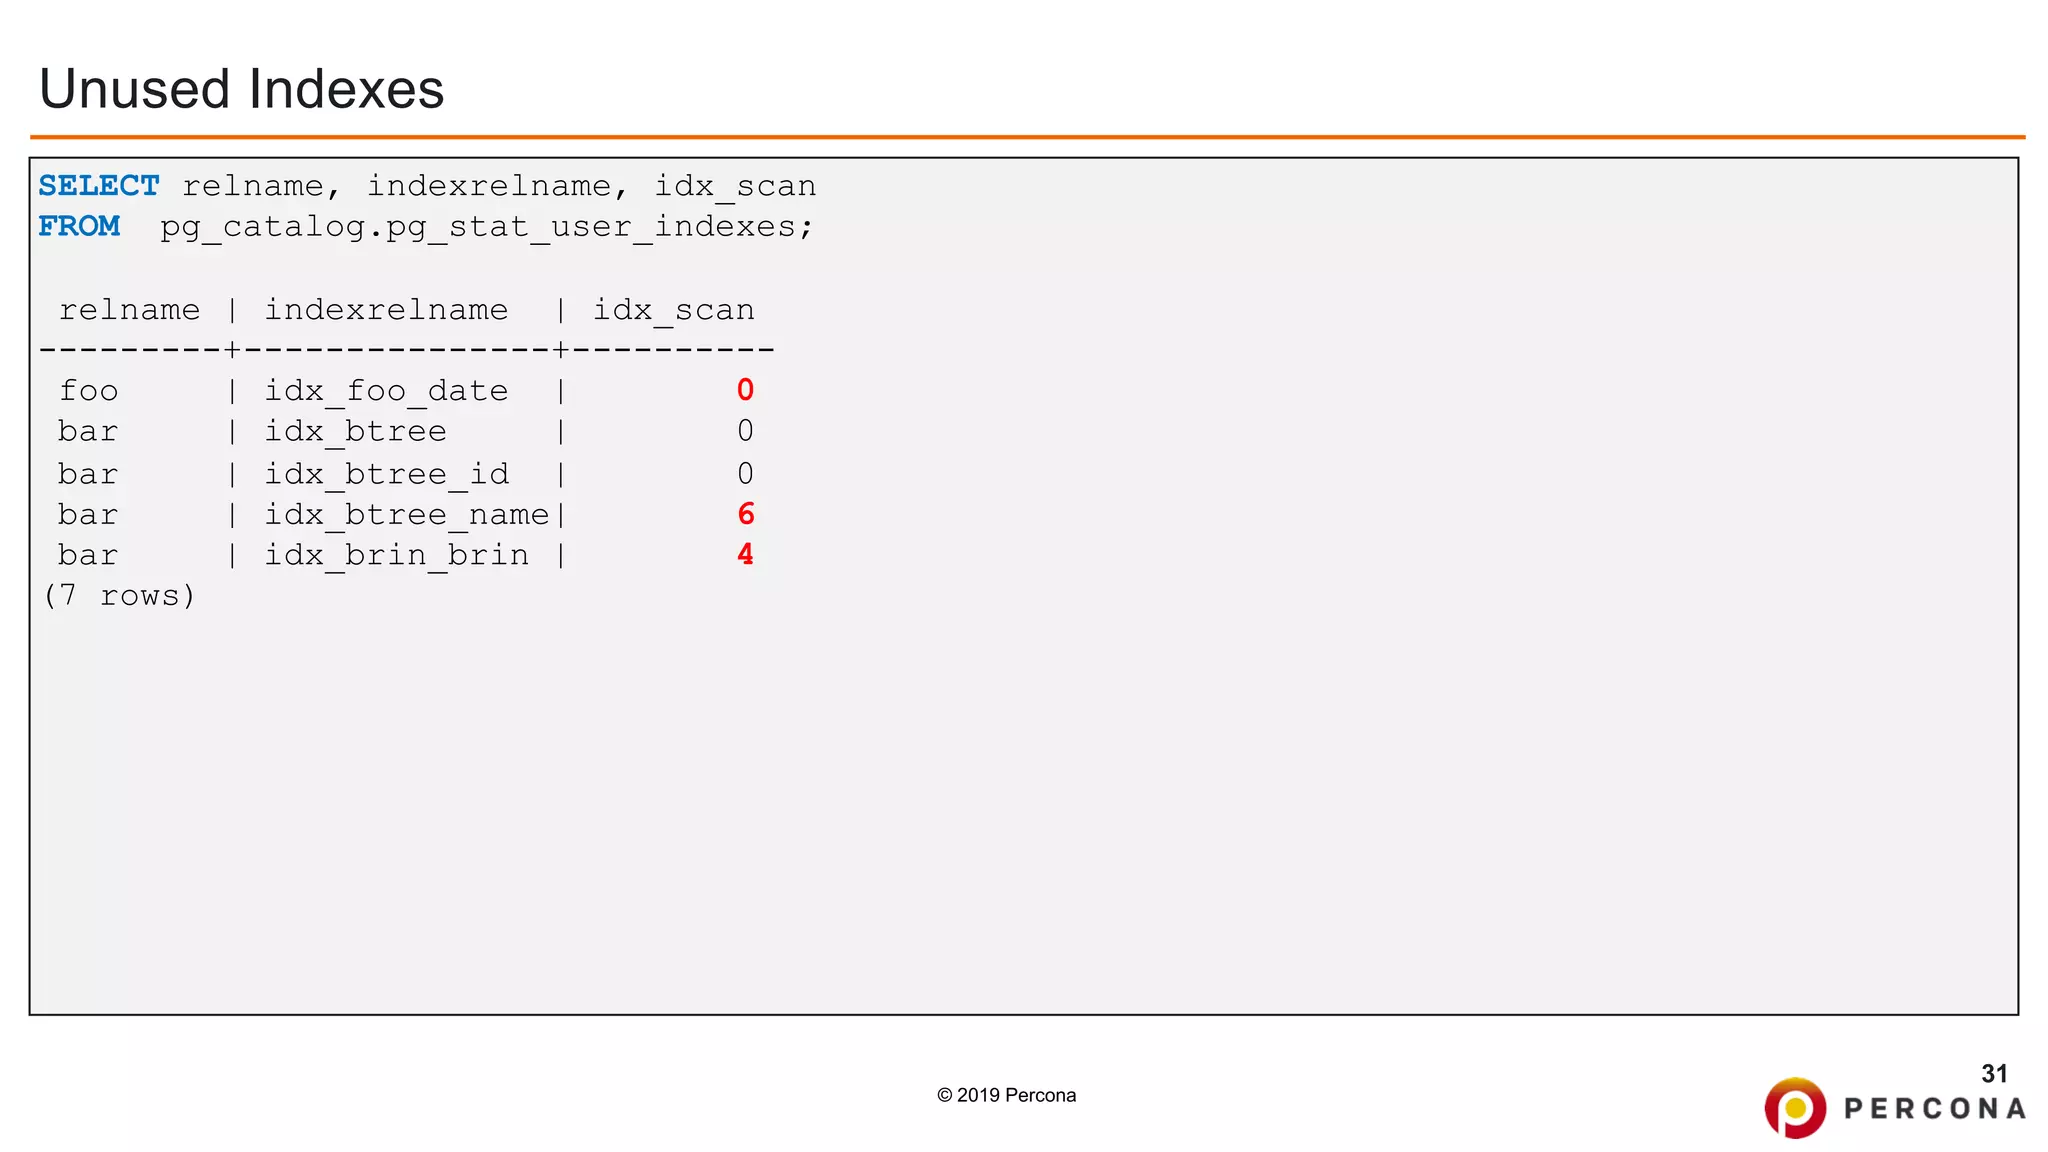
Task: Click the foo table name row
Action: click(88, 391)
